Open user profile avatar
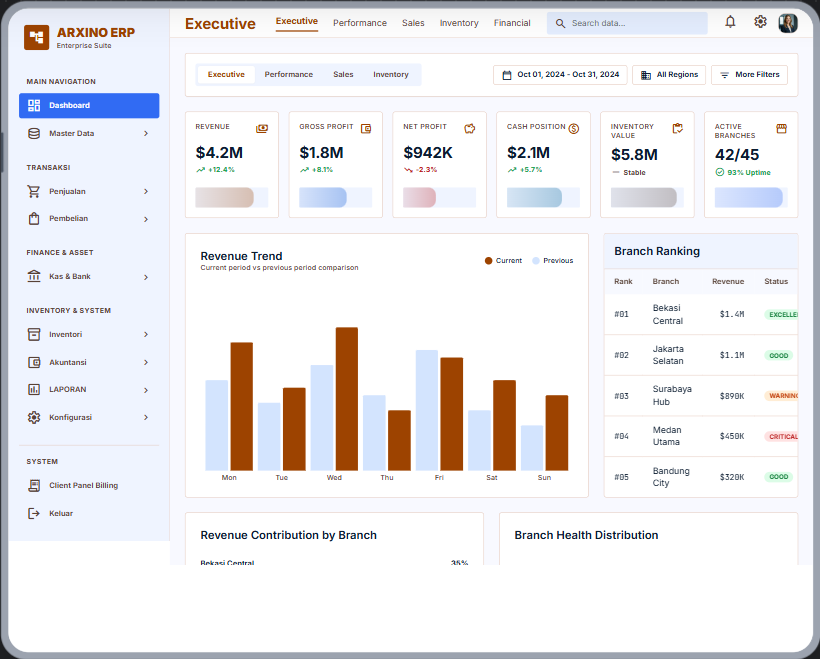The image size is (820, 659). click(788, 23)
